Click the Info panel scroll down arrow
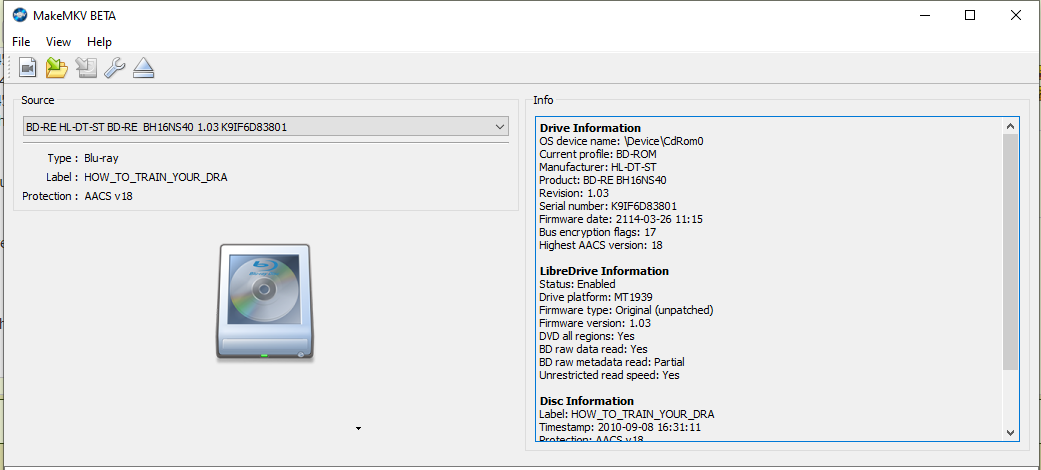The image size is (1041, 470). click(1010, 432)
